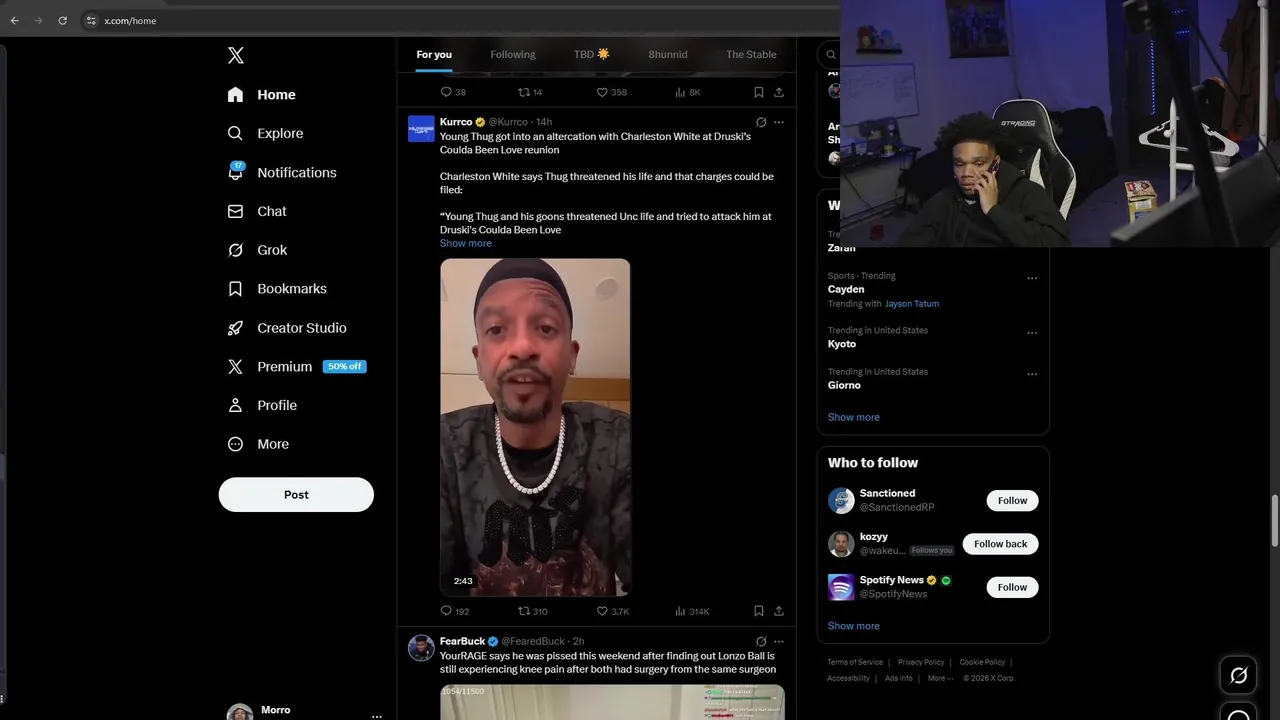Open Grok icon on FearBuck post

[x=761, y=641]
